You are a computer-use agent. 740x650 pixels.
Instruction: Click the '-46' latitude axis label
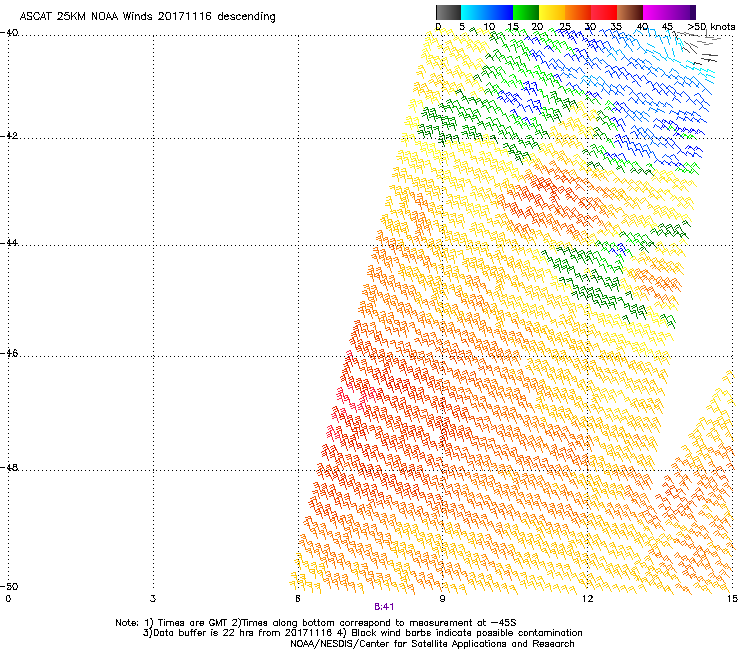pos(9,354)
